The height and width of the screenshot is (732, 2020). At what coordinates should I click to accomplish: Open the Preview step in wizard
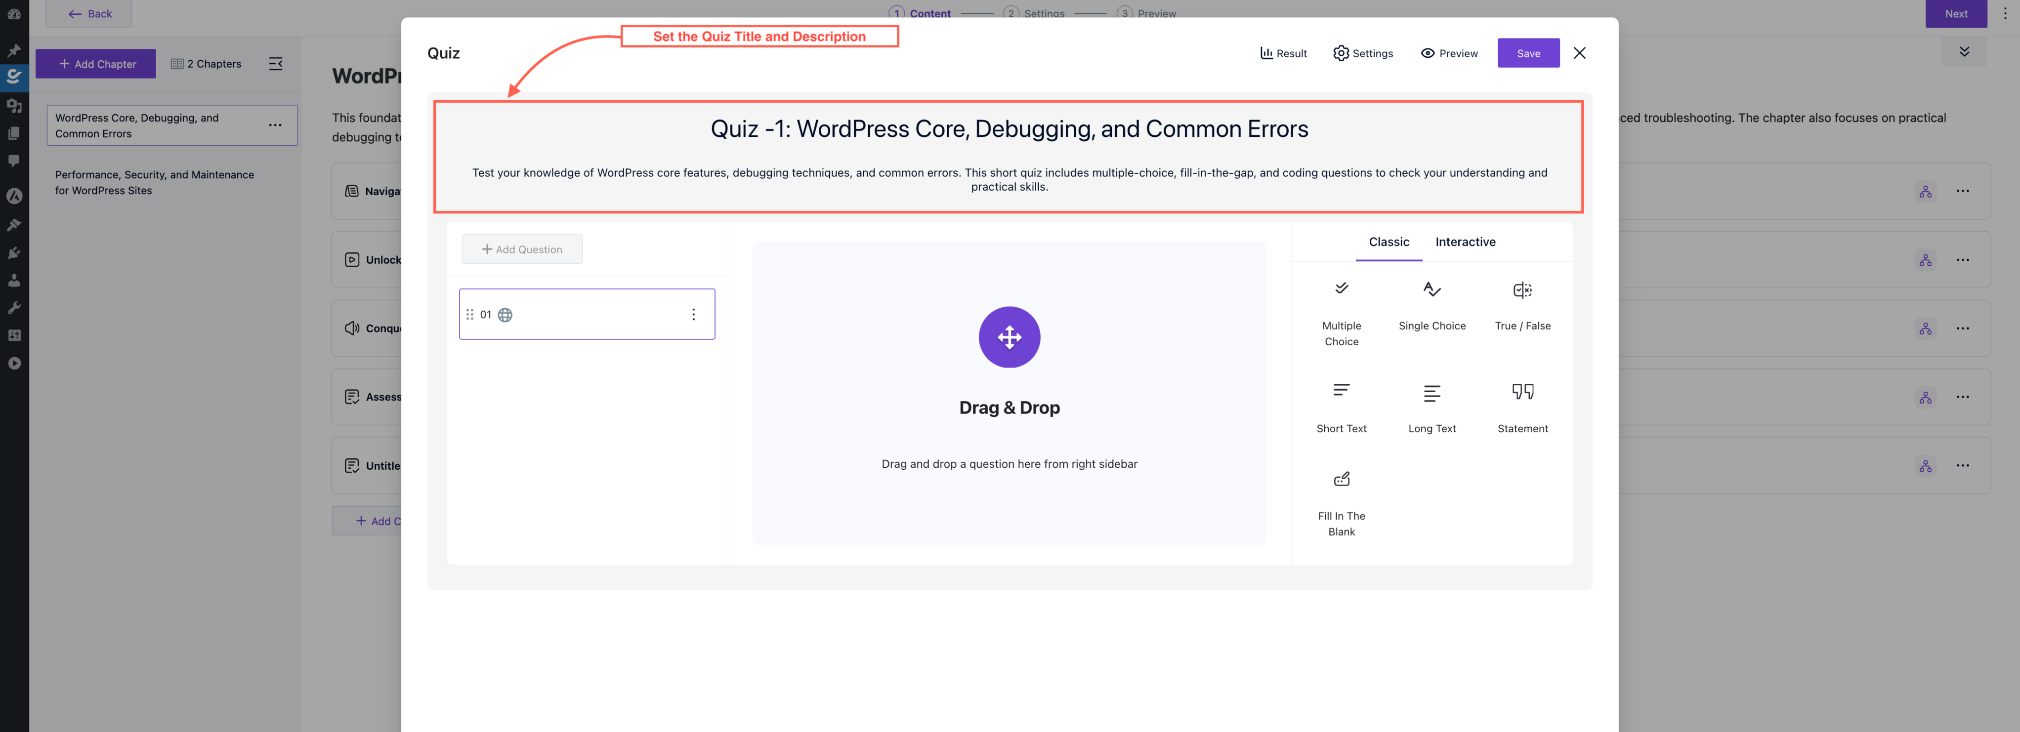(x=1147, y=13)
